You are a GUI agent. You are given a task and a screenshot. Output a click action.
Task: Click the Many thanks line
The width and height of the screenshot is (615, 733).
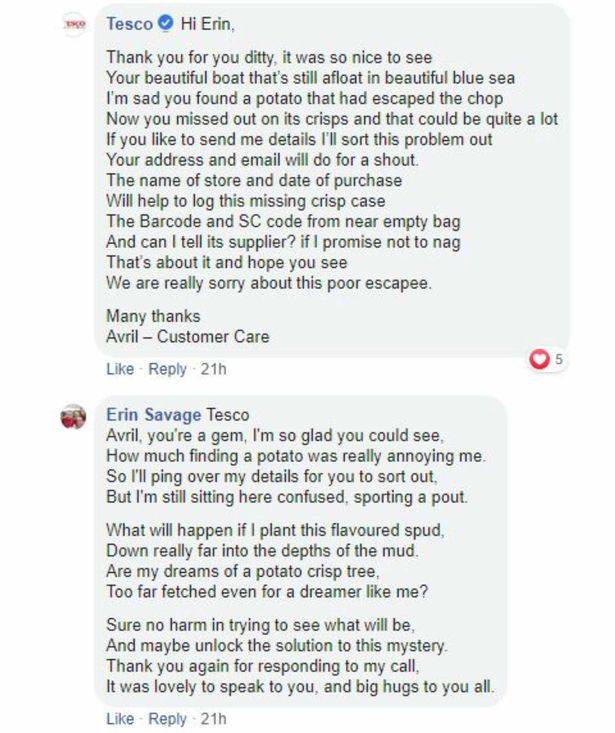[x=153, y=316]
